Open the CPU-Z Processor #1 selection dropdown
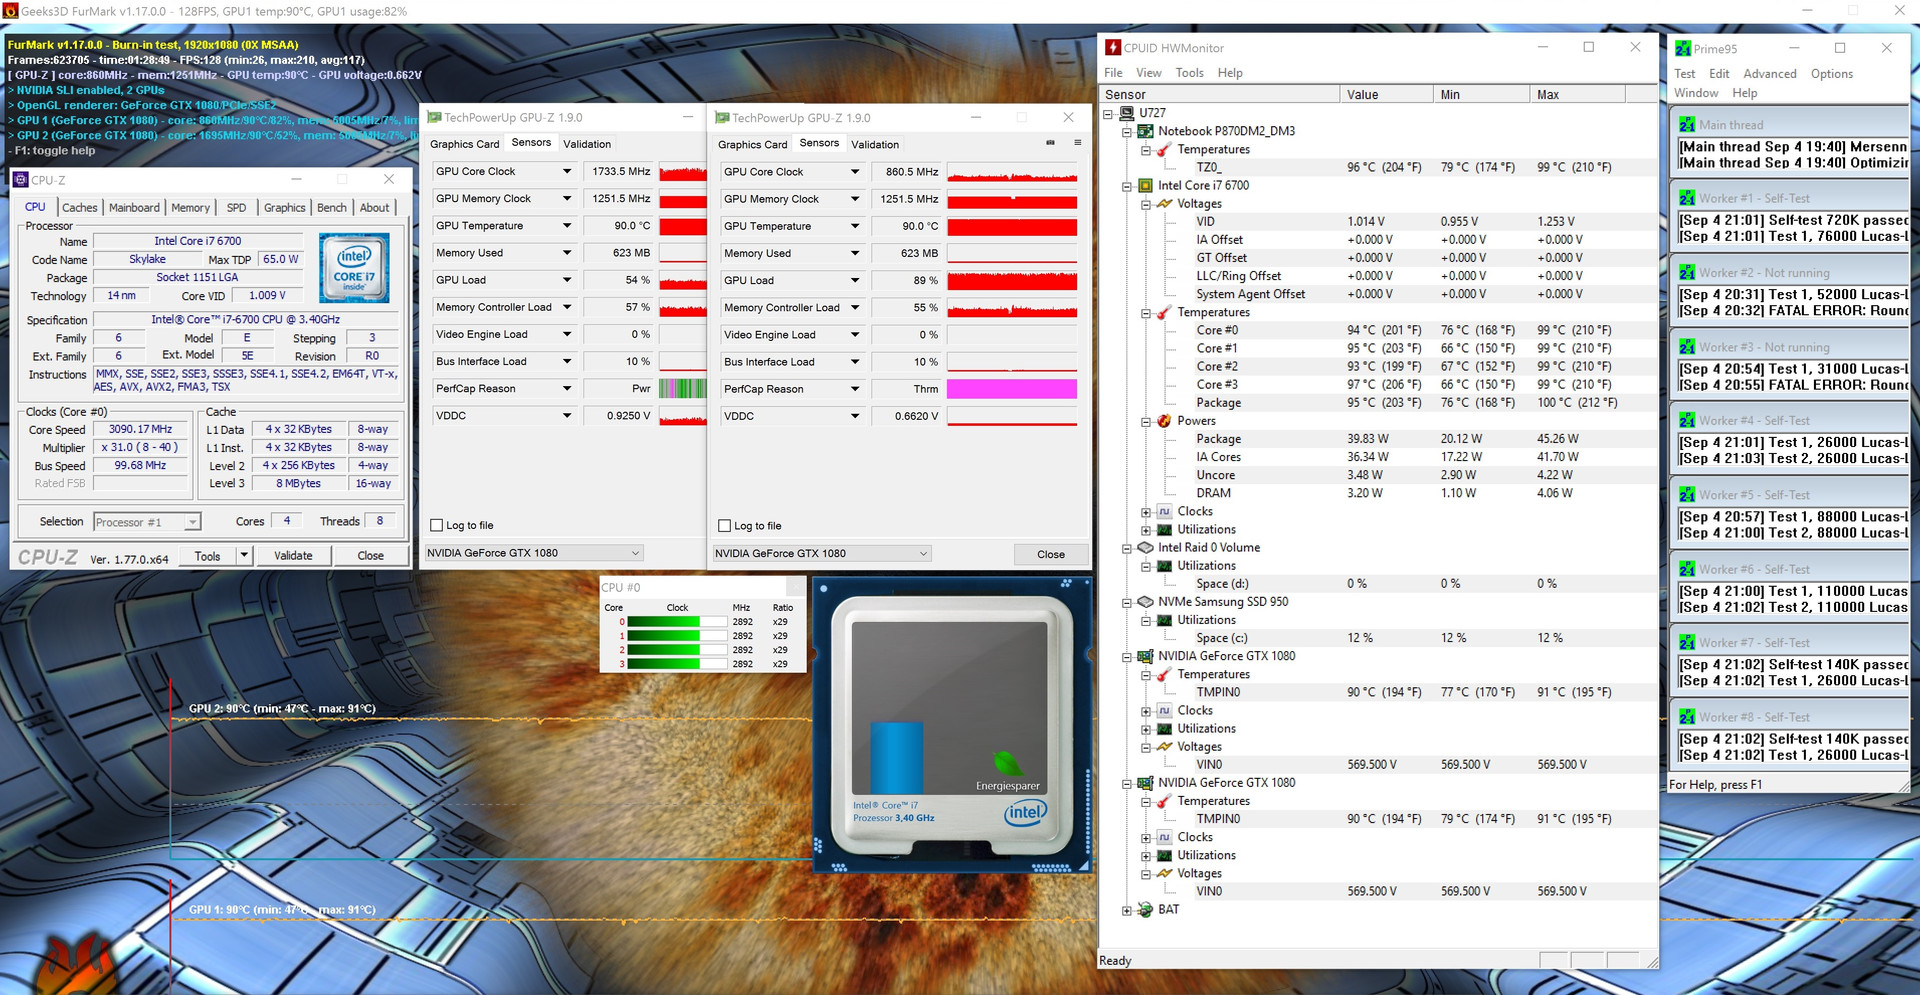 pos(147,522)
